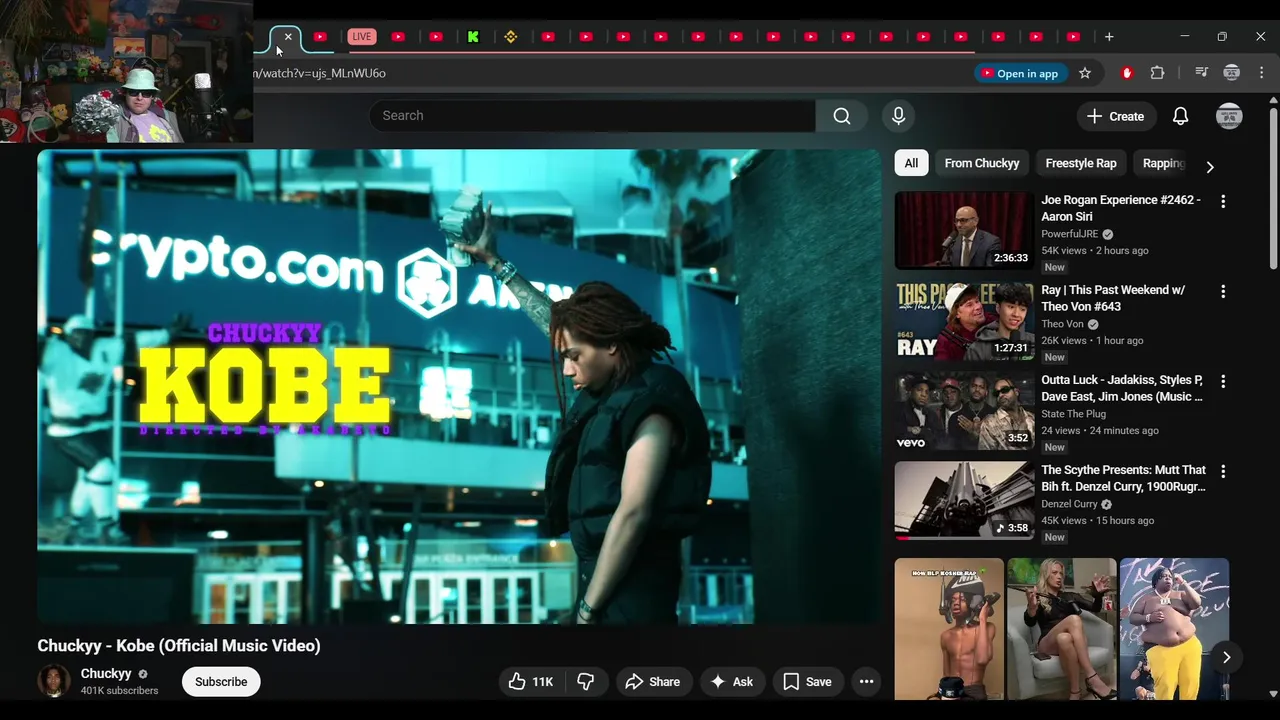Open the media control toolbar icon
This screenshot has height=720, width=1280.
1201,73
